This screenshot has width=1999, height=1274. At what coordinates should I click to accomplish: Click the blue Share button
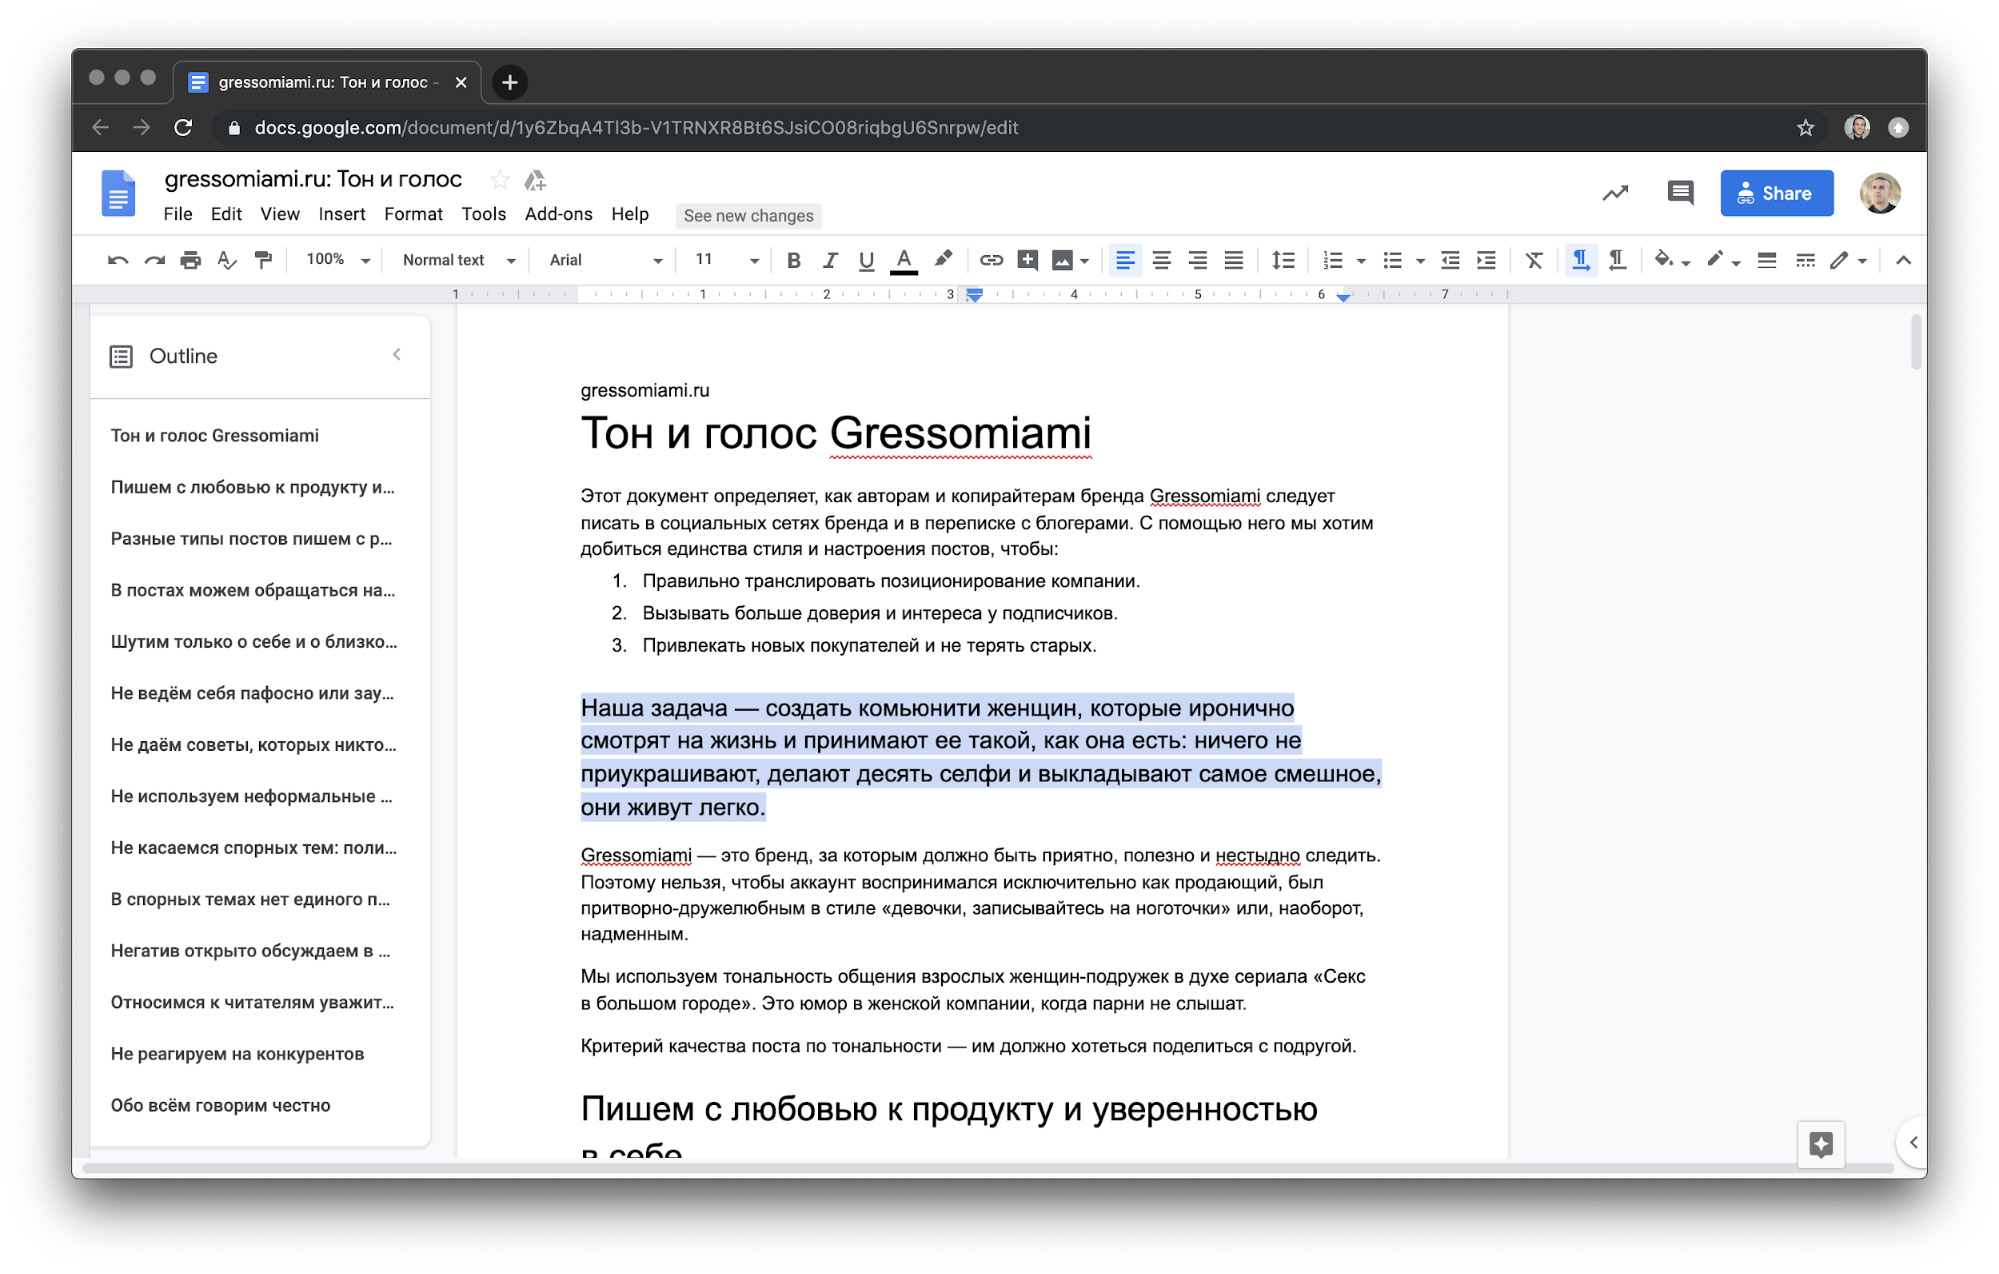(1776, 193)
